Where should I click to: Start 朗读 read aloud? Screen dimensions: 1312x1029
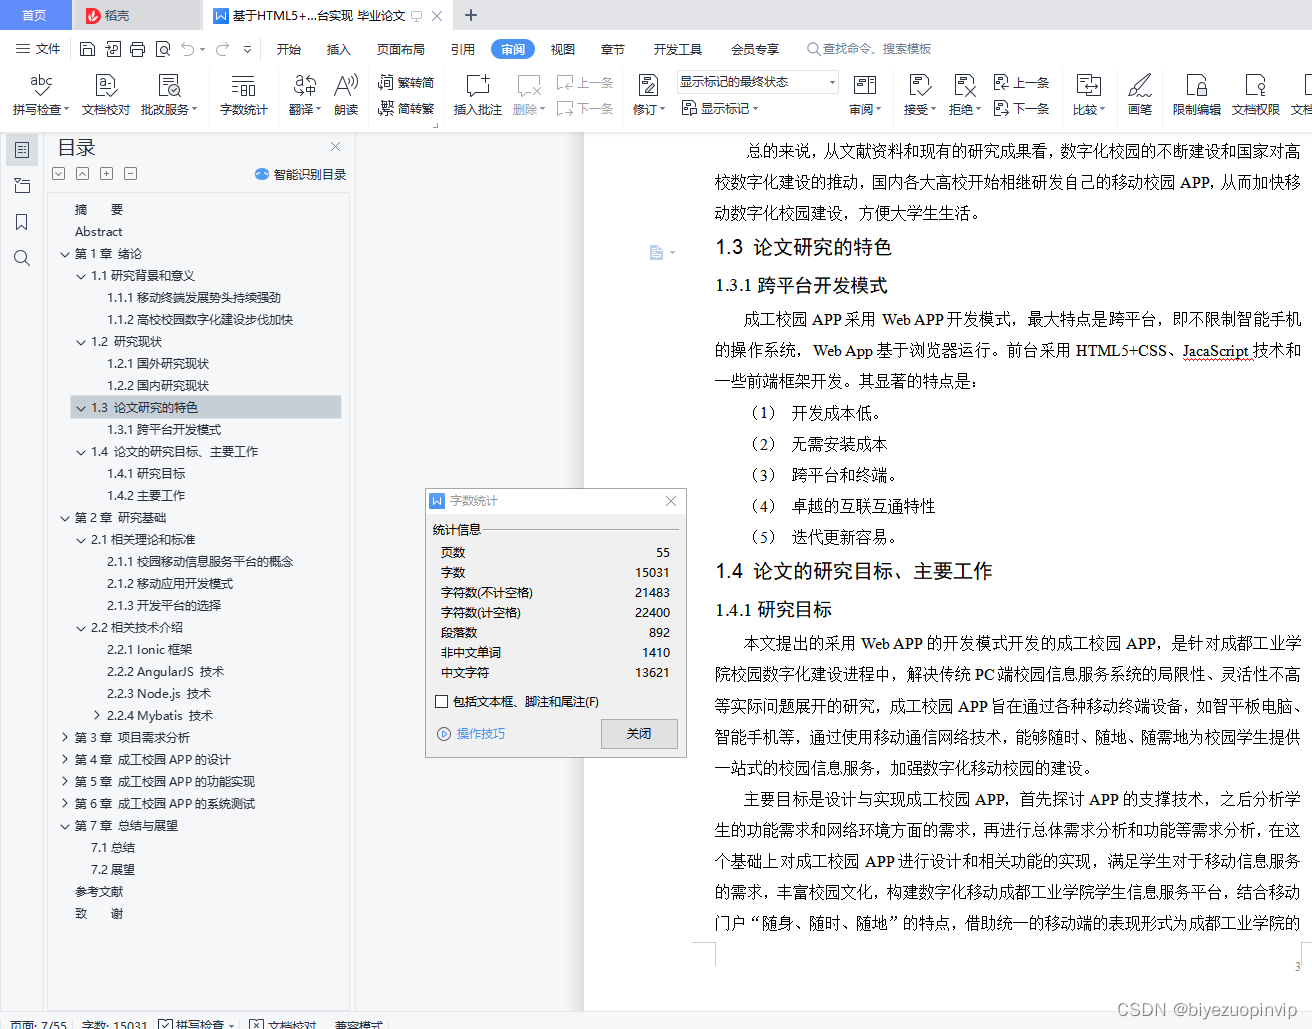pos(345,95)
